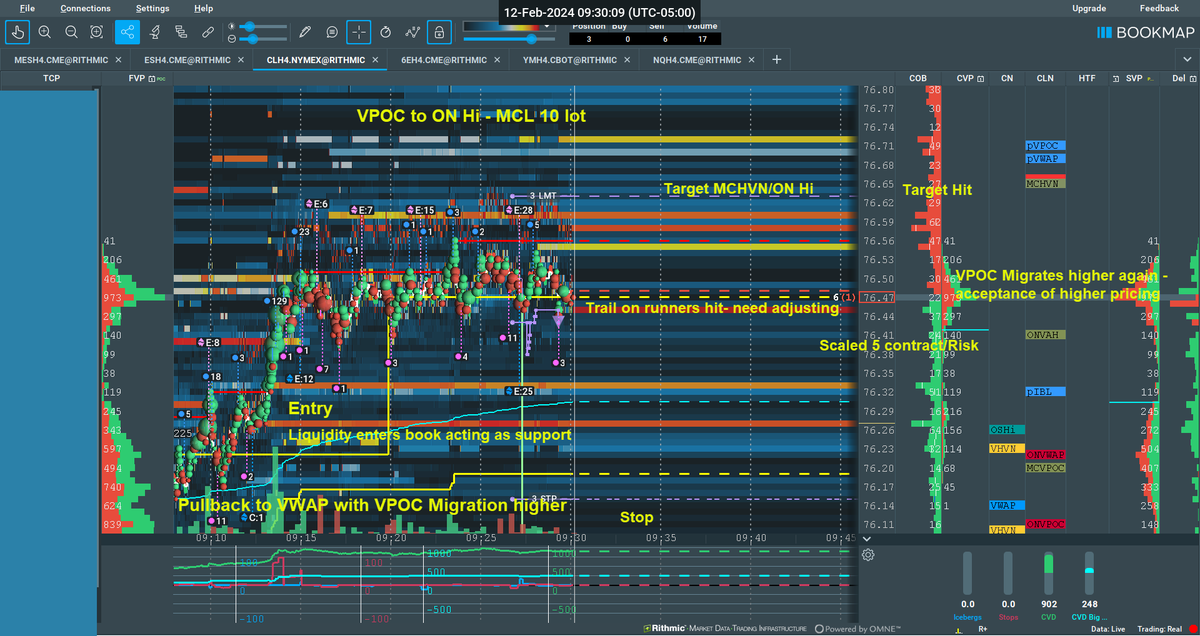The width and height of the screenshot is (1200, 636).
Task: Click the small icon next to CVP
Action: [981, 77]
